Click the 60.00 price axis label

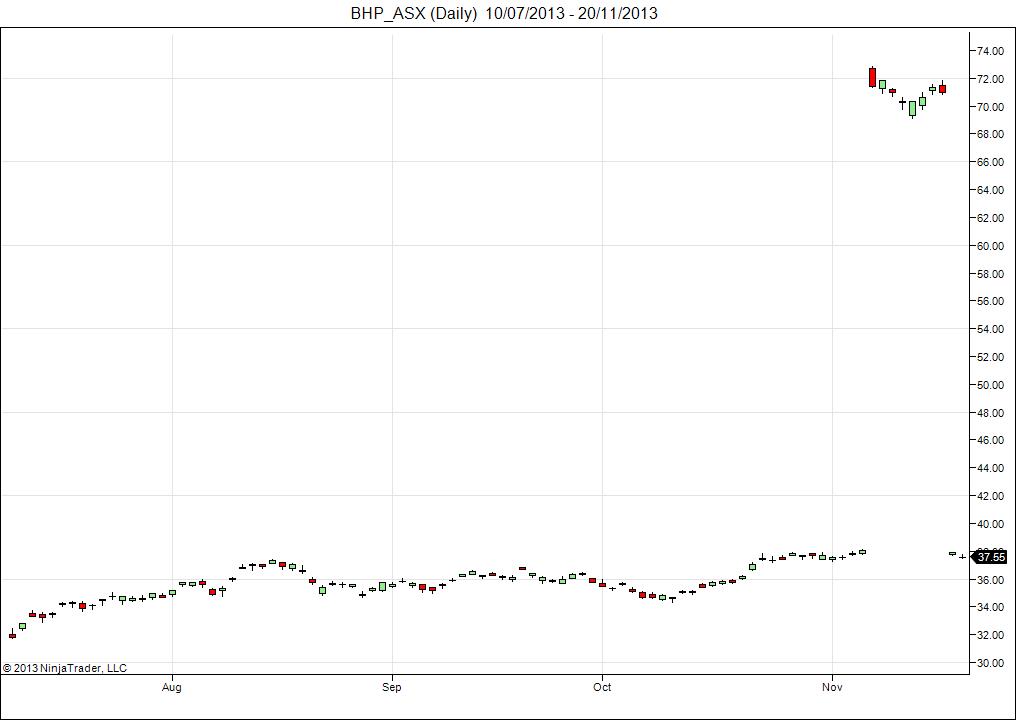pos(991,246)
